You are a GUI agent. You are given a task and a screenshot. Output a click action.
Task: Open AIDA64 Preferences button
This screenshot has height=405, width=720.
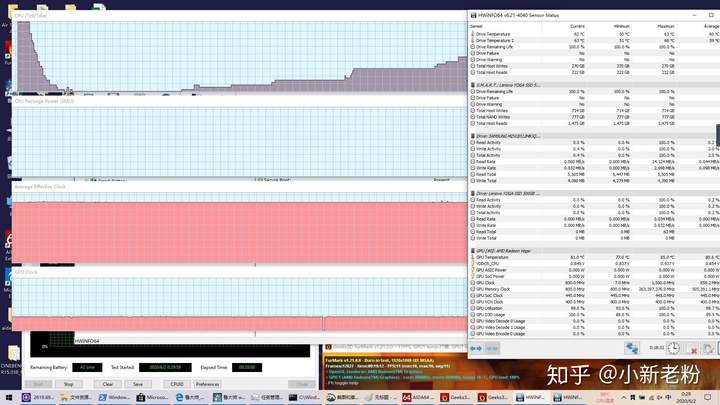pyautogui.click(x=207, y=384)
